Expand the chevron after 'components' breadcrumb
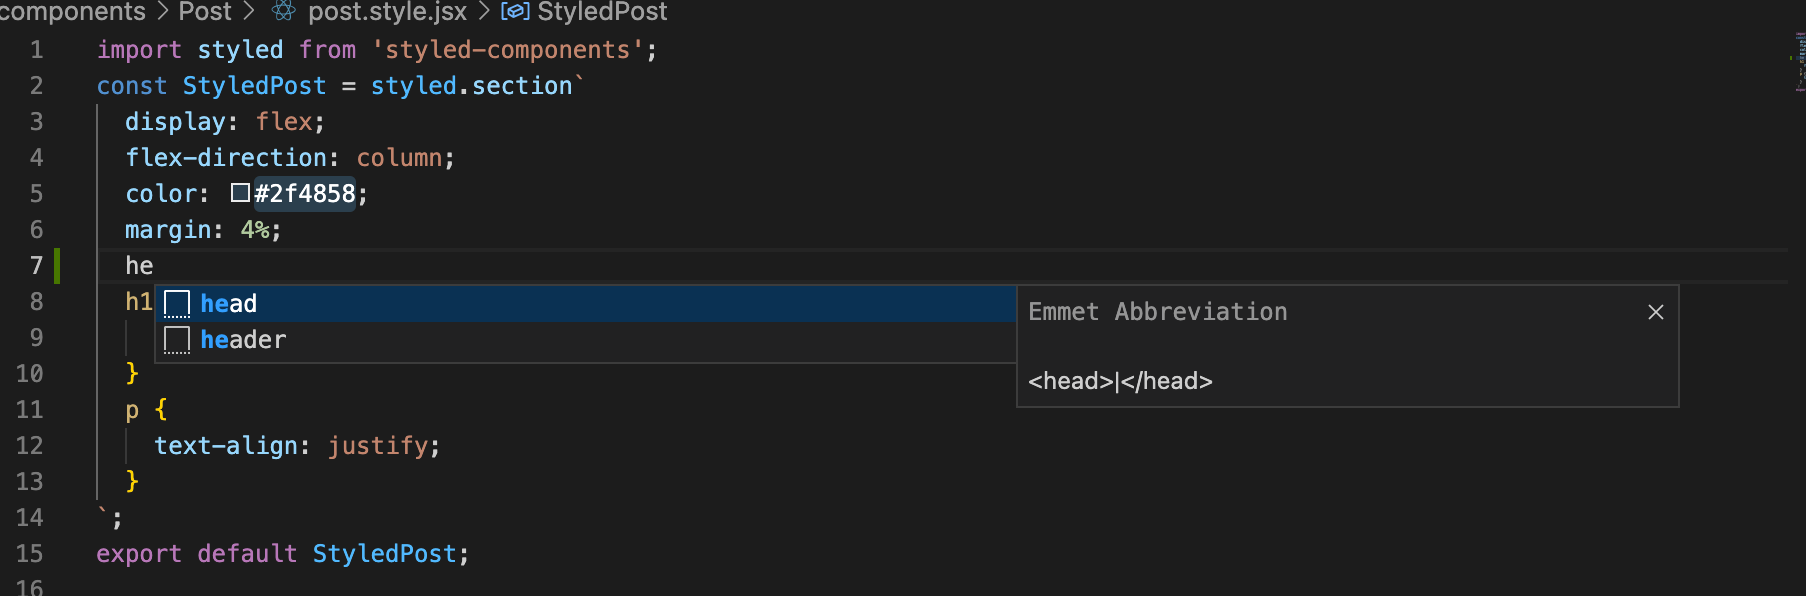 point(162,12)
